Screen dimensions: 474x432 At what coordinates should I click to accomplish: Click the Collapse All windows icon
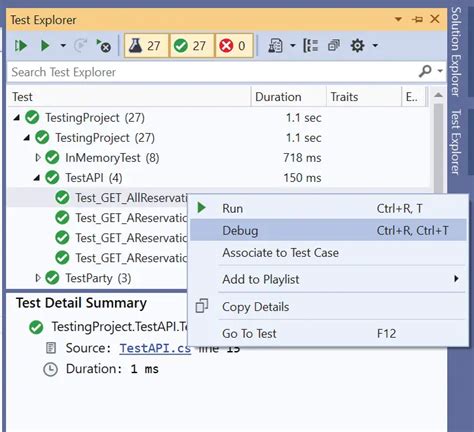tap(334, 46)
